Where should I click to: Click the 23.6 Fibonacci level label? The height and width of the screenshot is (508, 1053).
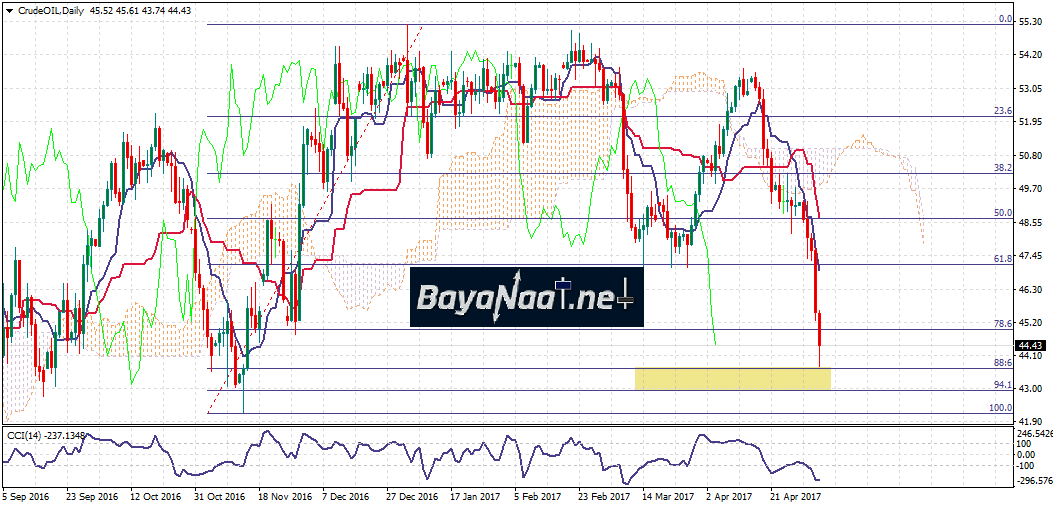pos(1004,111)
